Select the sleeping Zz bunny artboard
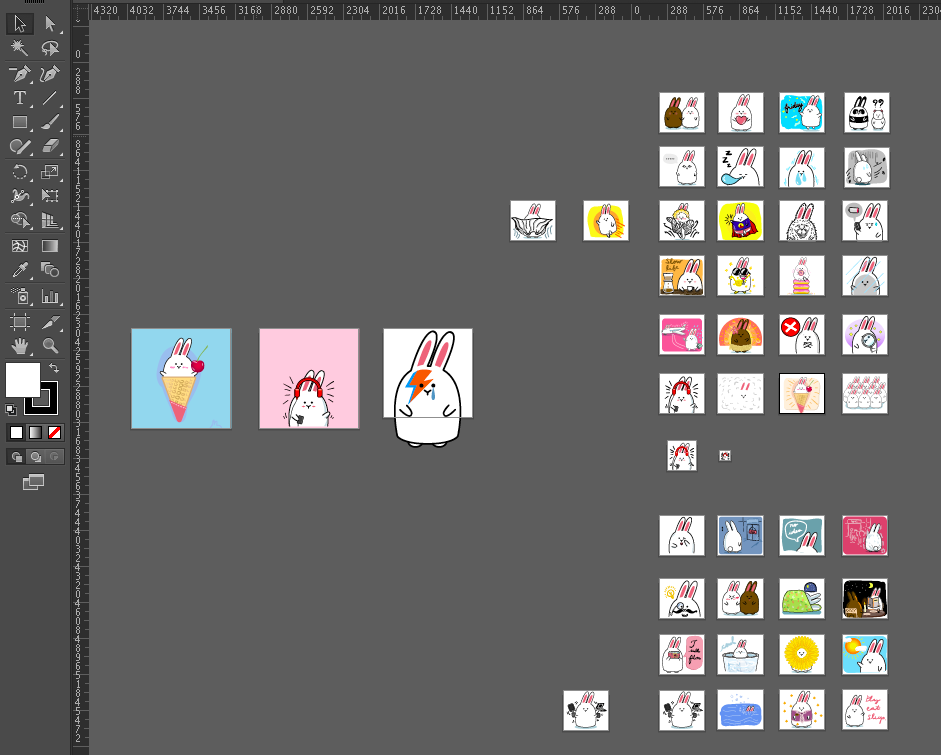941x755 pixels. [741, 167]
